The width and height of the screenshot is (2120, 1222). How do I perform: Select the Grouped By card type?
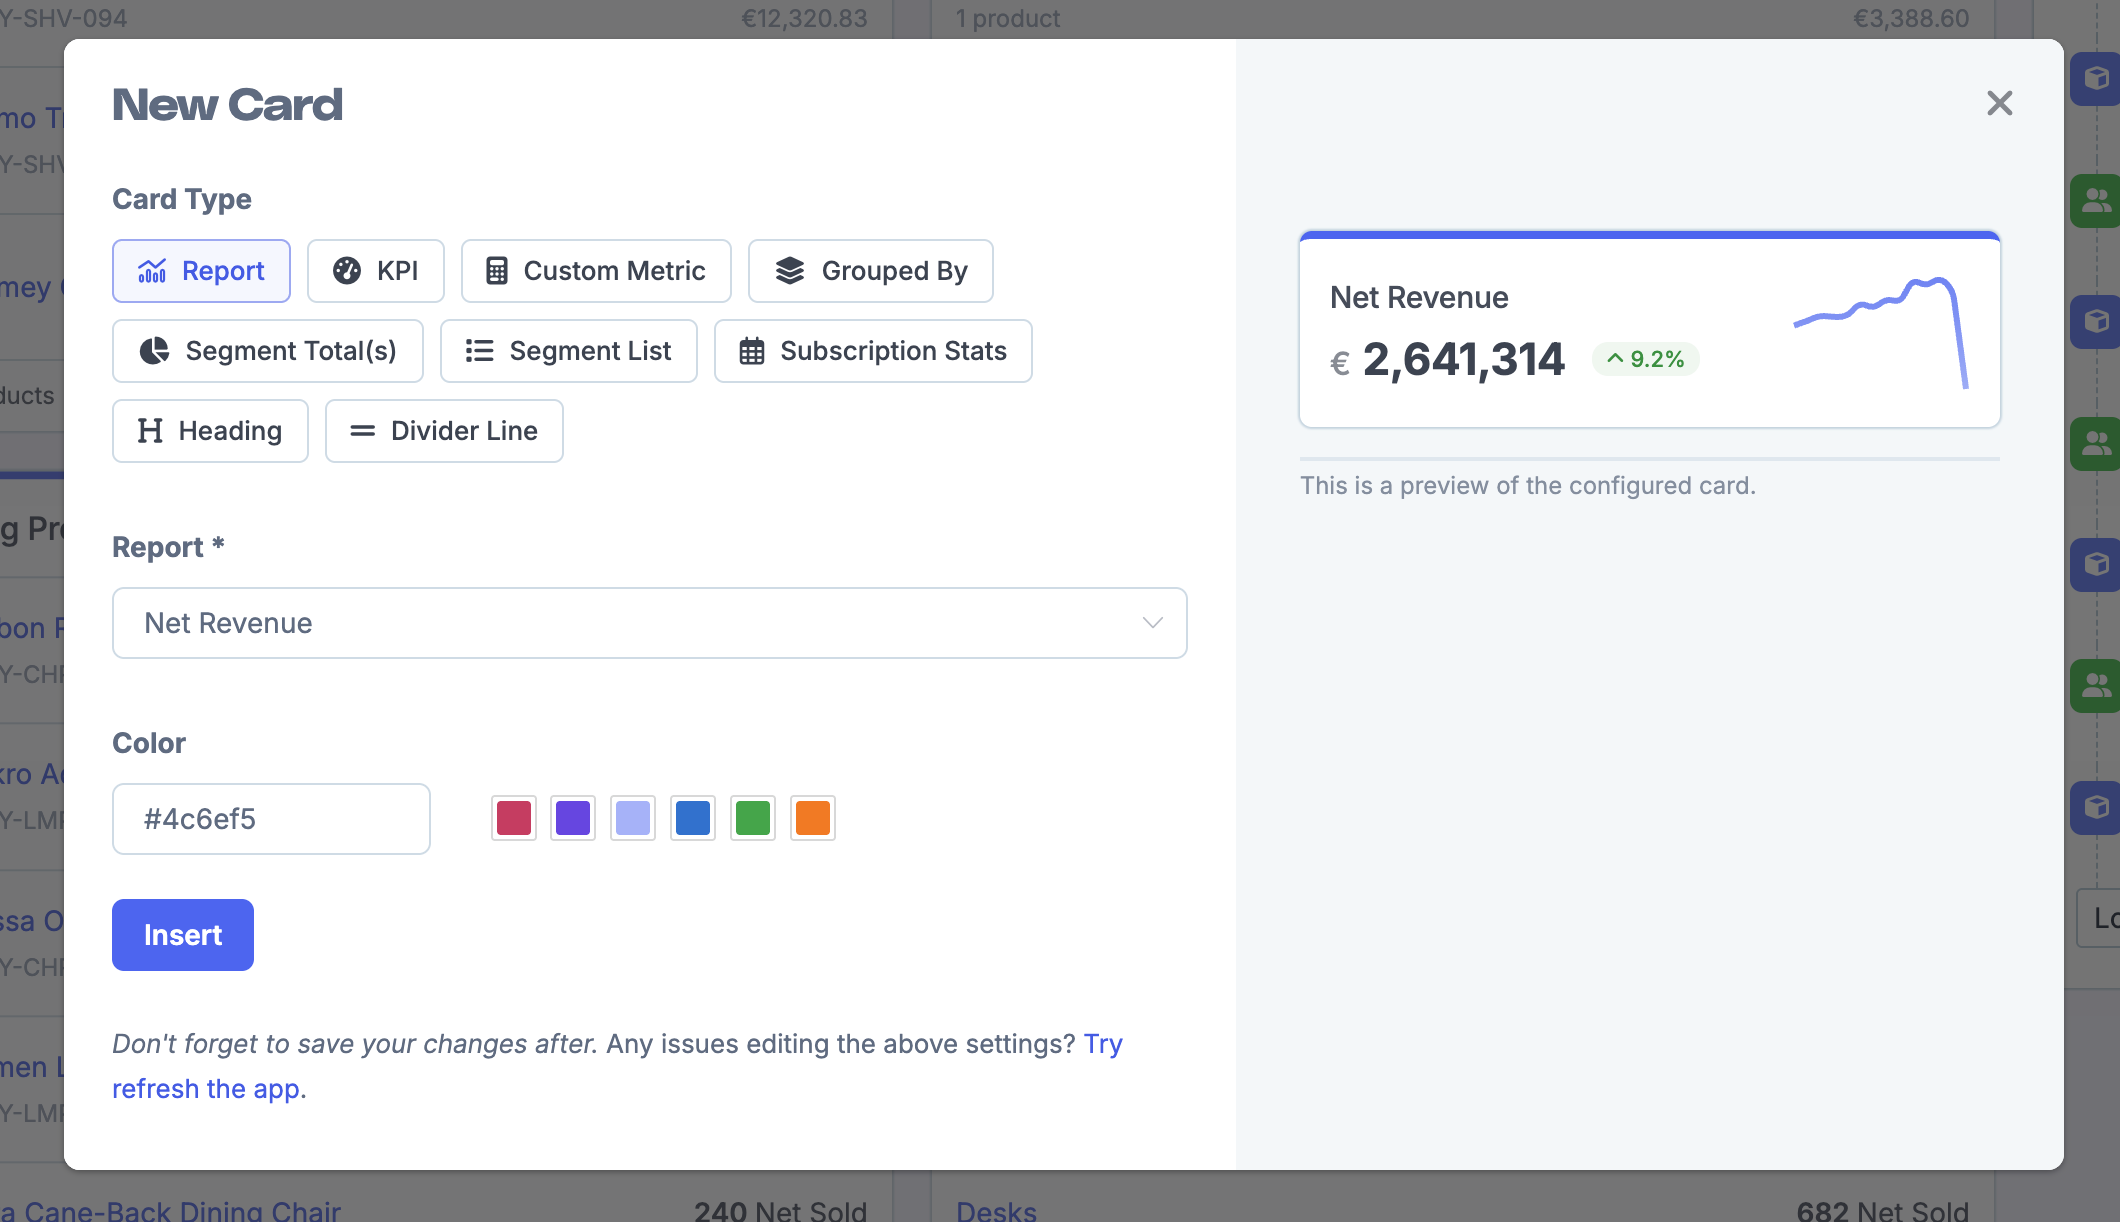click(x=870, y=271)
